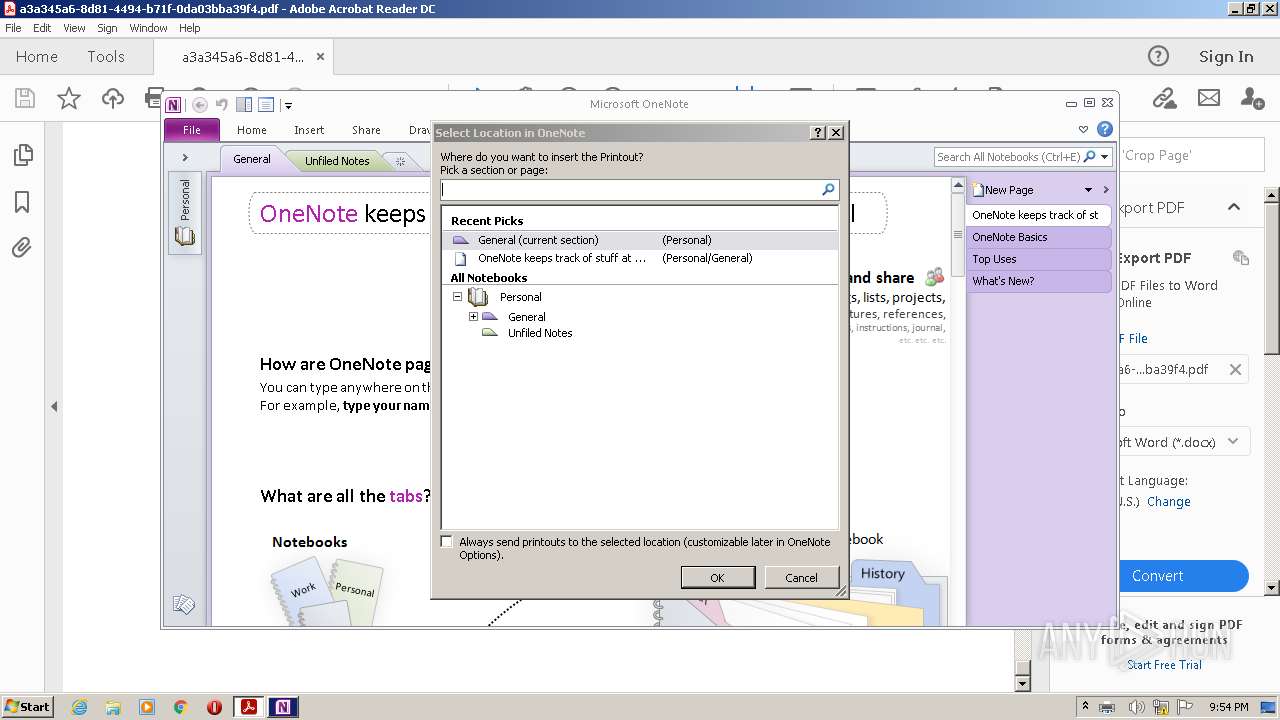
Task: Open the Top Uses page tab
Action: pyautogui.click(x=1039, y=259)
